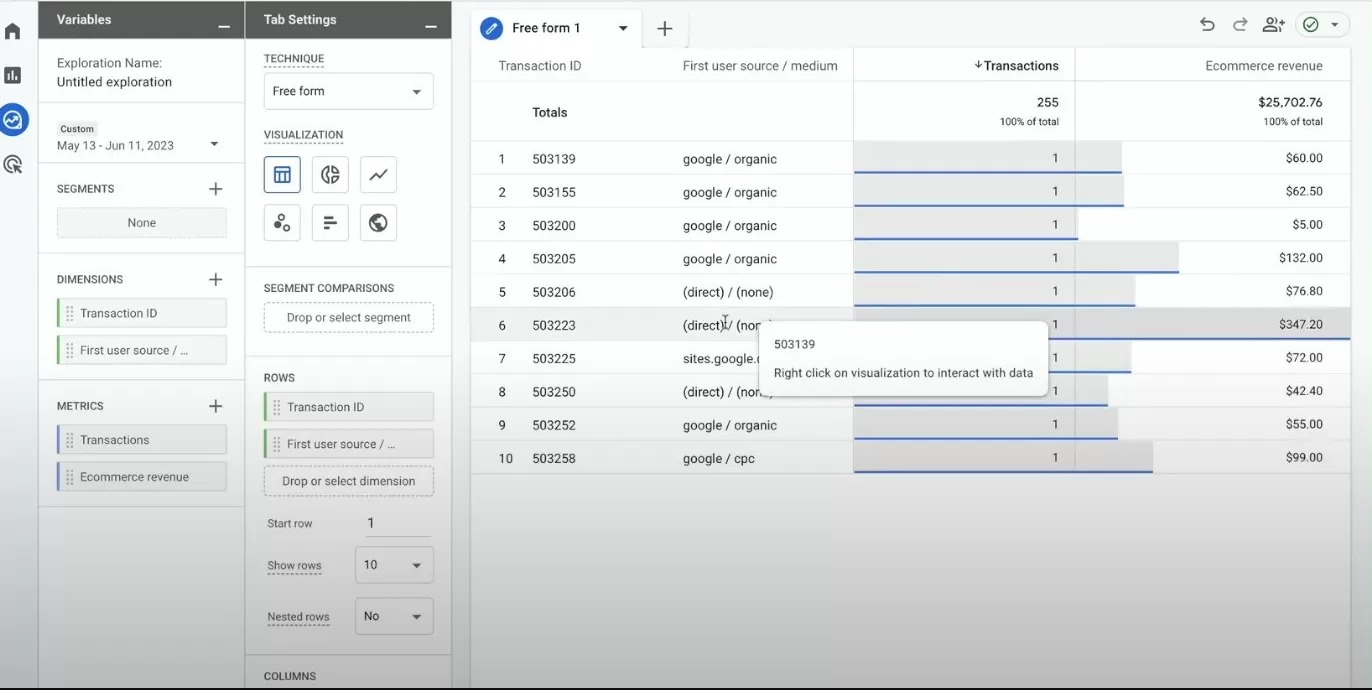Open the Explore icon in sidebar
1372x690 pixels.
(x=13, y=120)
